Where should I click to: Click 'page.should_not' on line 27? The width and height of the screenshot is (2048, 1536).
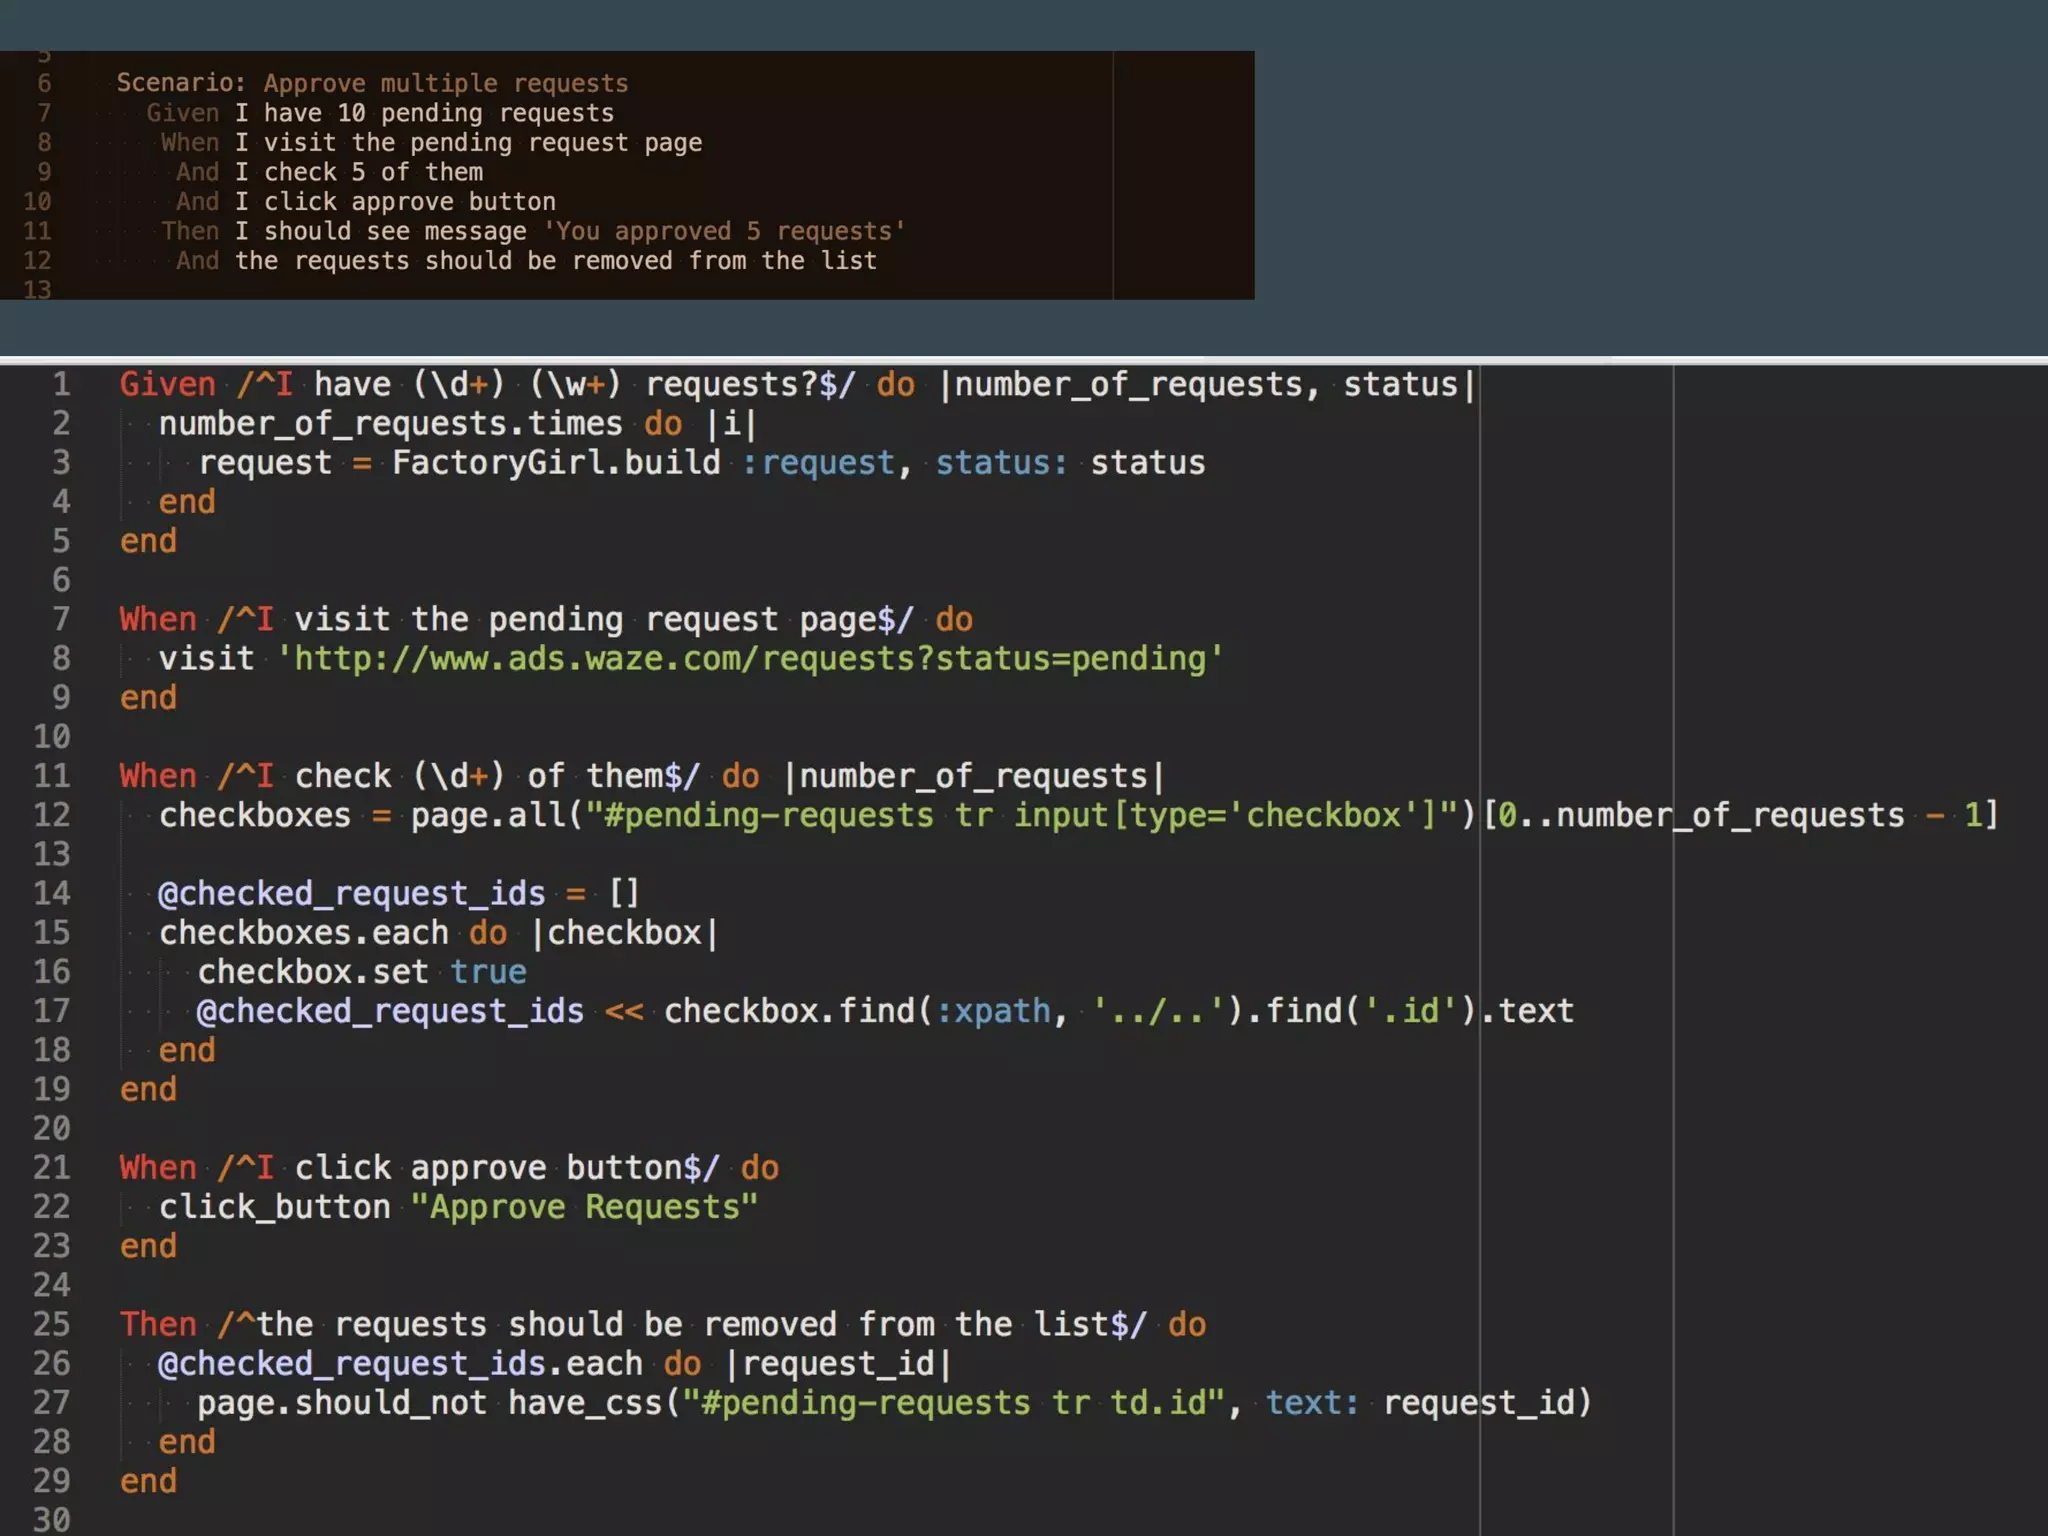(340, 1403)
